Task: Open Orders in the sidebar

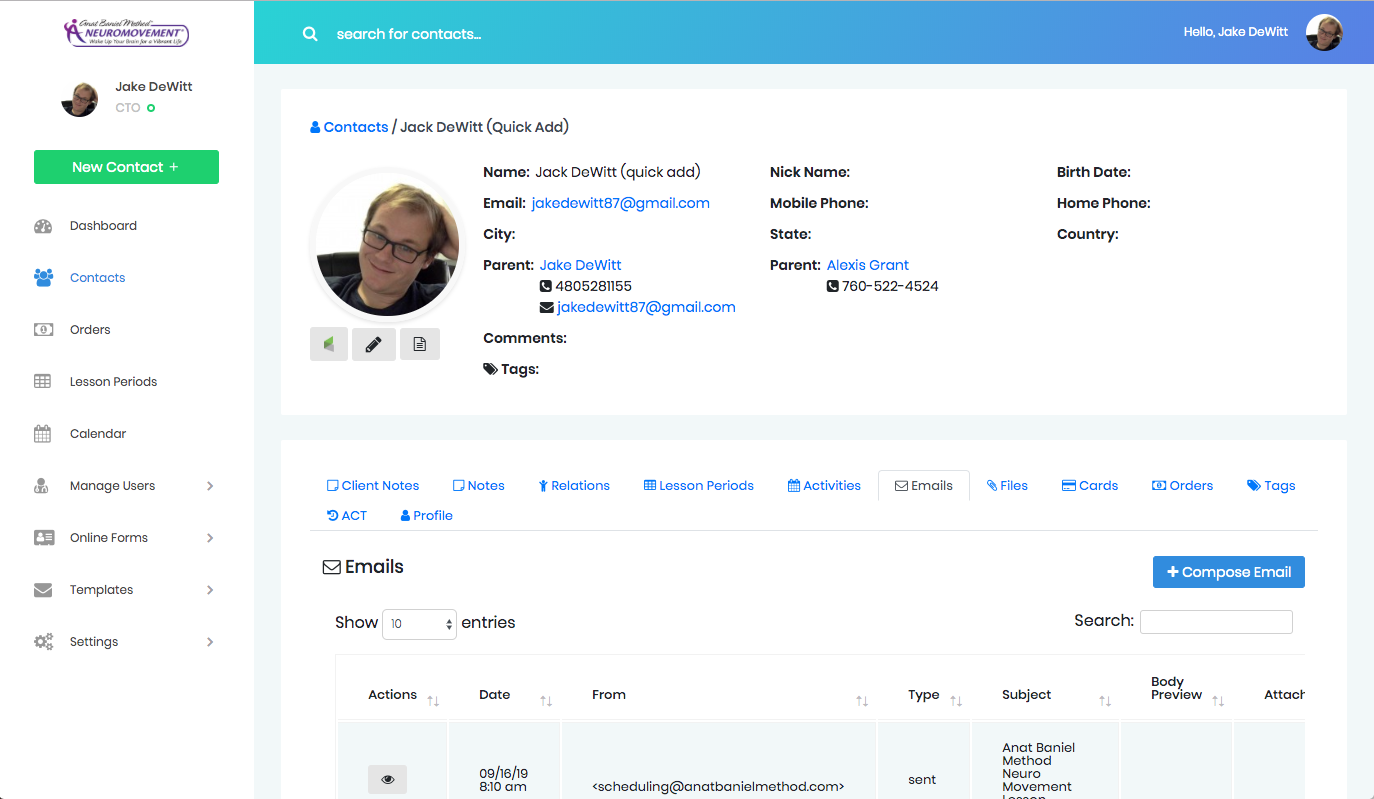Action: (x=90, y=330)
